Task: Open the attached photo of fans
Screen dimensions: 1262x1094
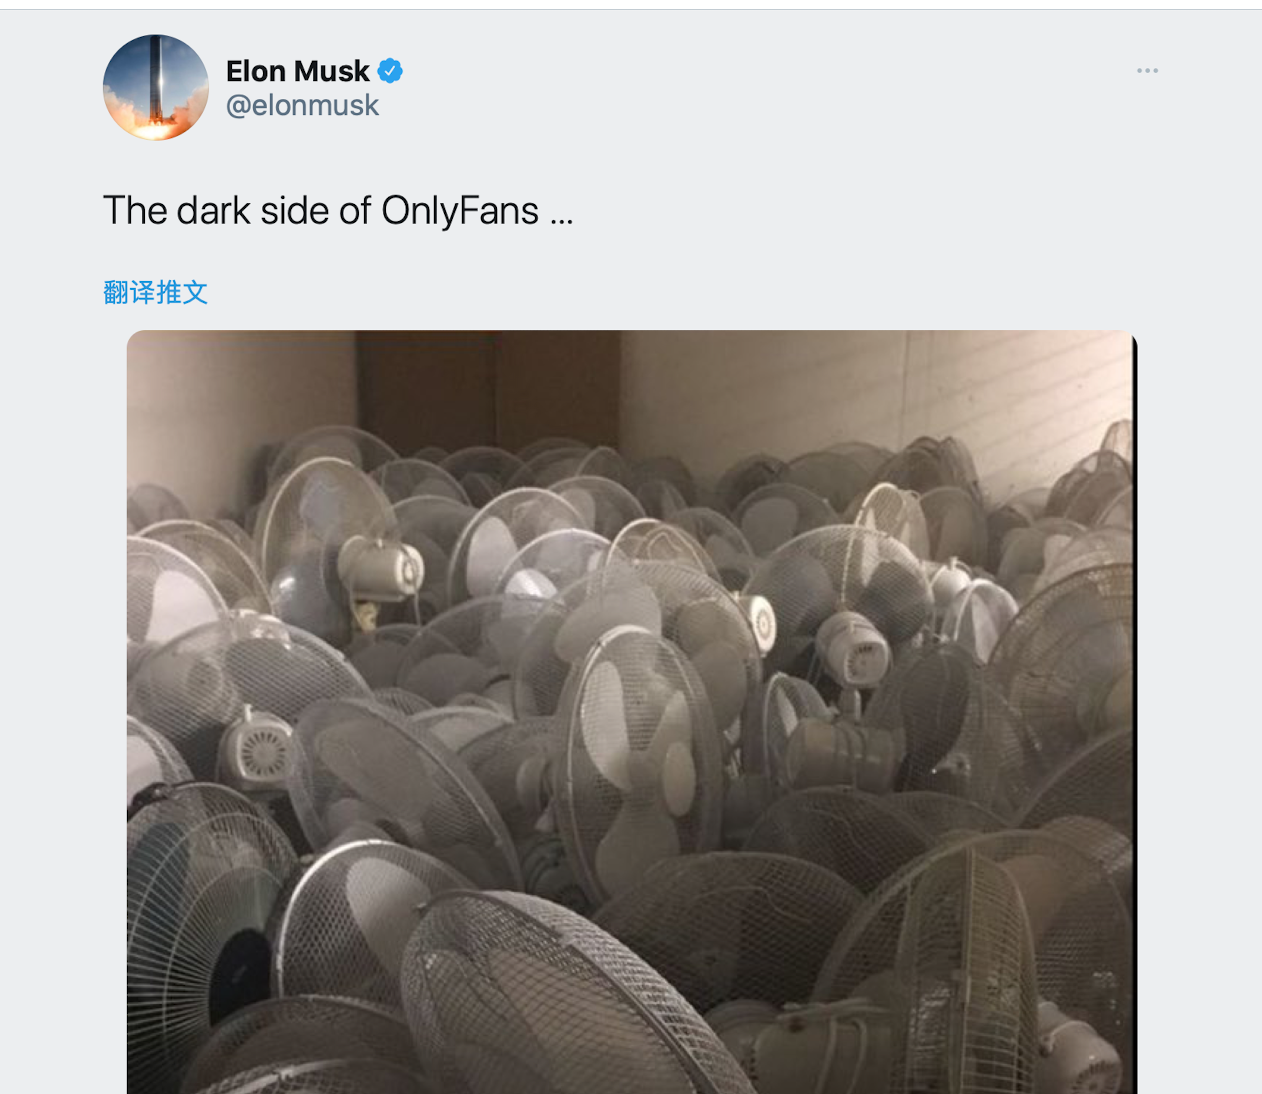Action: (x=632, y=710)
